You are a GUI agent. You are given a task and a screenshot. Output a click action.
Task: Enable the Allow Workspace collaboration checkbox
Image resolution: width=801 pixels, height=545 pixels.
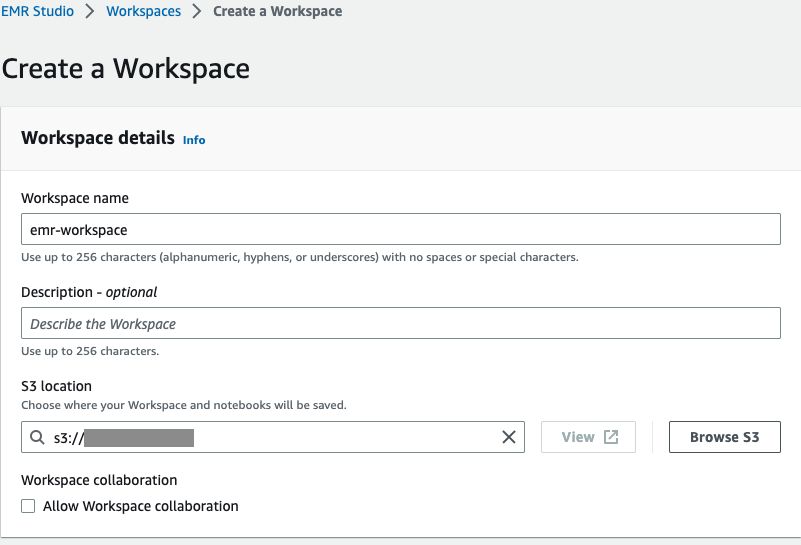click(x=28, y=506)
